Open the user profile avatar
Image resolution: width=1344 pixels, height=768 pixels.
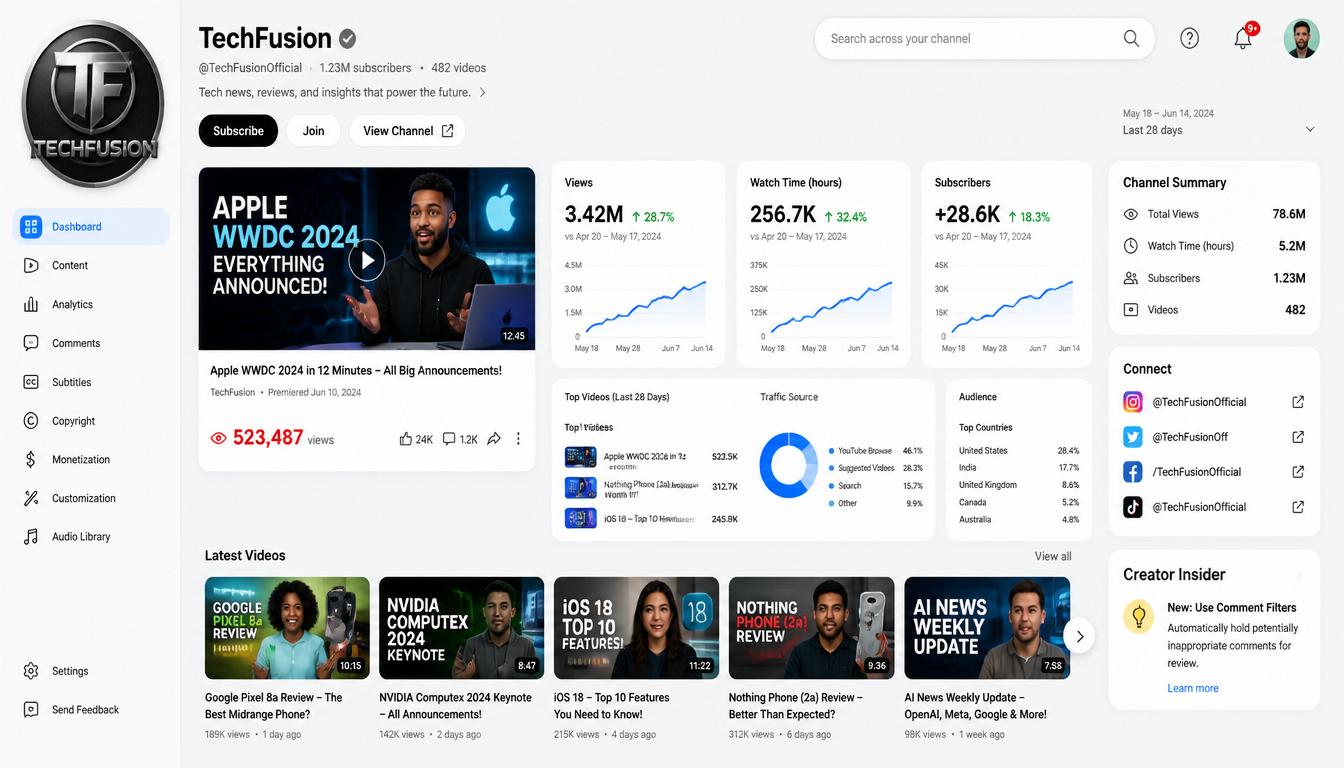pyautogui.click(x=1301, y=39)
